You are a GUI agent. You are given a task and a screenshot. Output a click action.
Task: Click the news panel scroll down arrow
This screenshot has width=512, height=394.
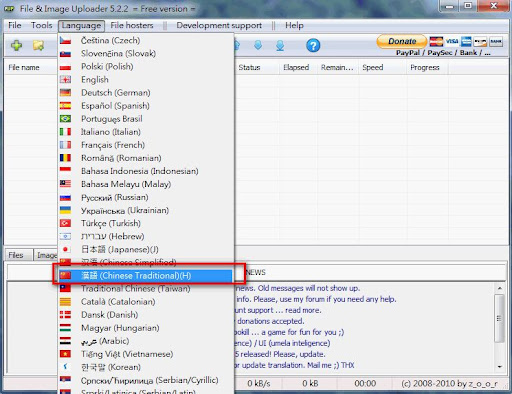point(500,367)
